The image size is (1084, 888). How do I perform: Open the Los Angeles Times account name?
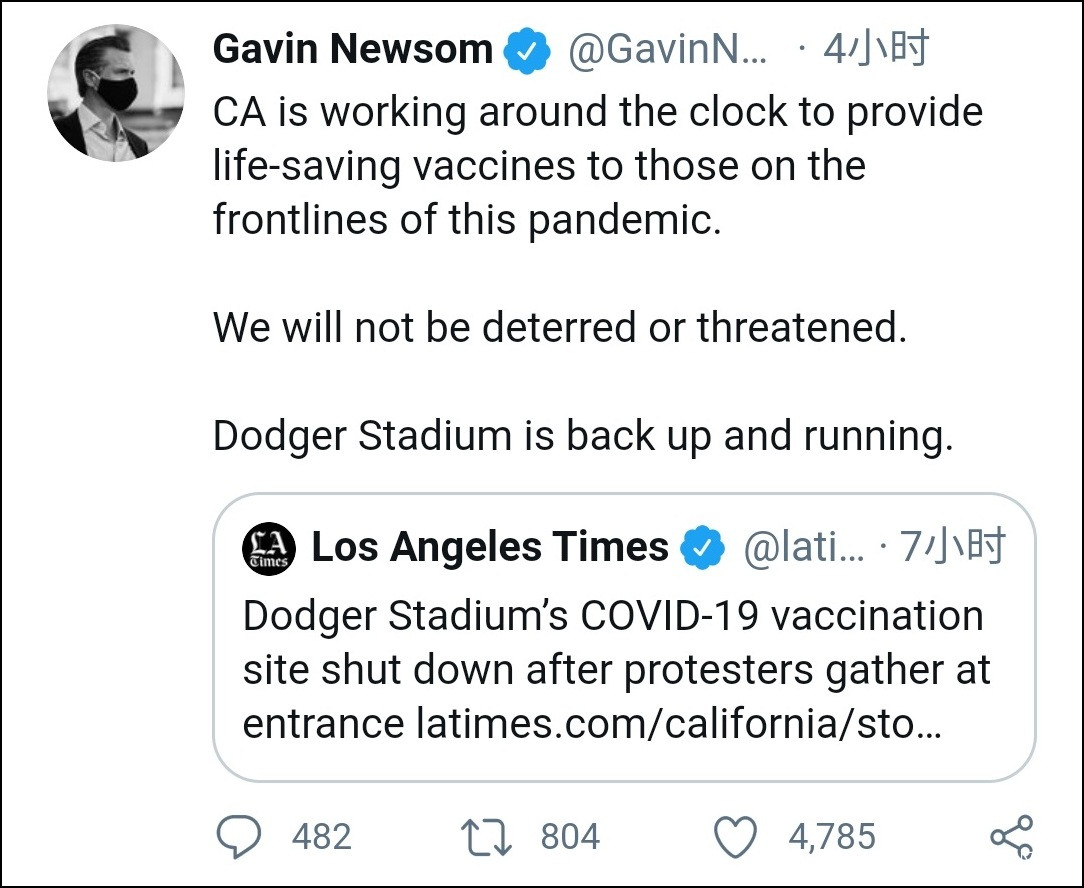[490, 547]
